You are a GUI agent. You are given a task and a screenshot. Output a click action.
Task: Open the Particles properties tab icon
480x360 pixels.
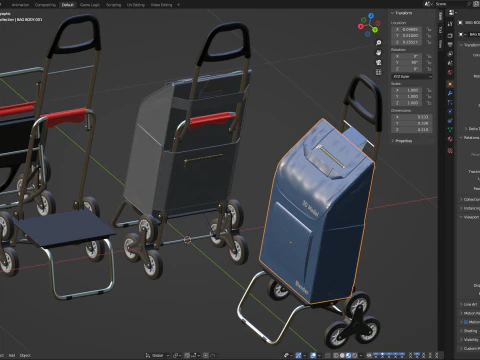click(450, 102)
